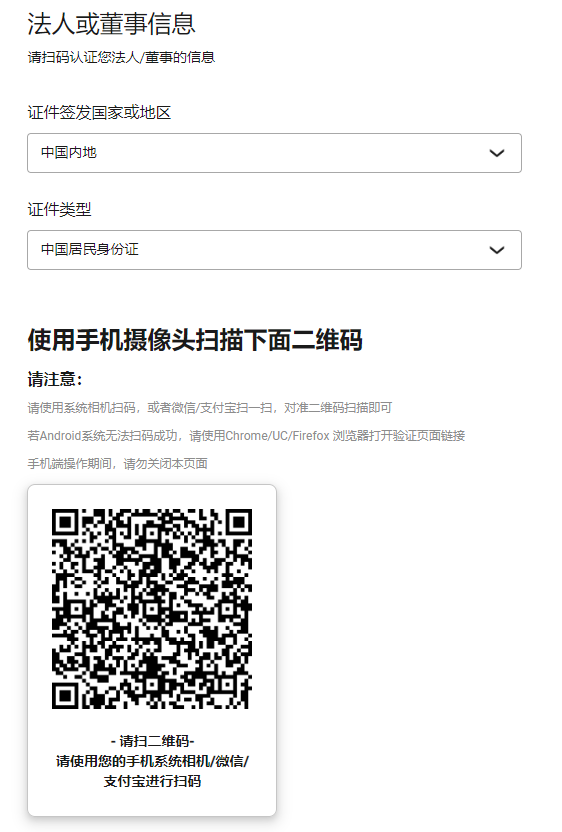Screen dimensions: 562x832
Task: Open the 证件签发国家或地区 dropdown showing 中国内地
Action: (x=274, y=153)
